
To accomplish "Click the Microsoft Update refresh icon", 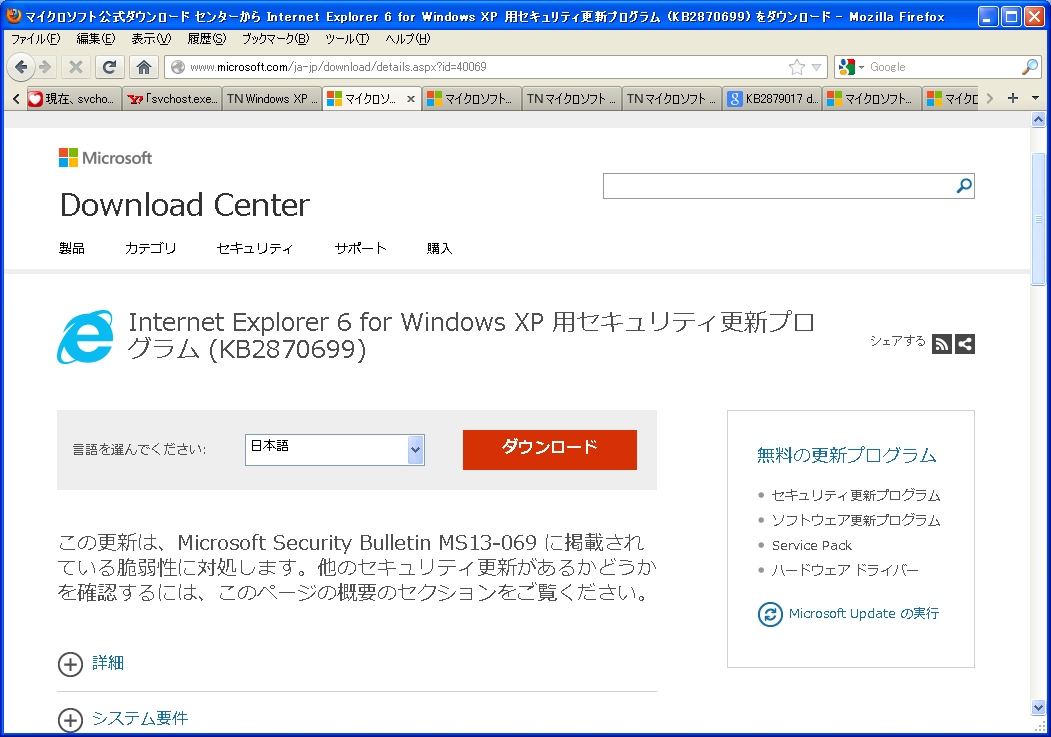I will (769, 614).
